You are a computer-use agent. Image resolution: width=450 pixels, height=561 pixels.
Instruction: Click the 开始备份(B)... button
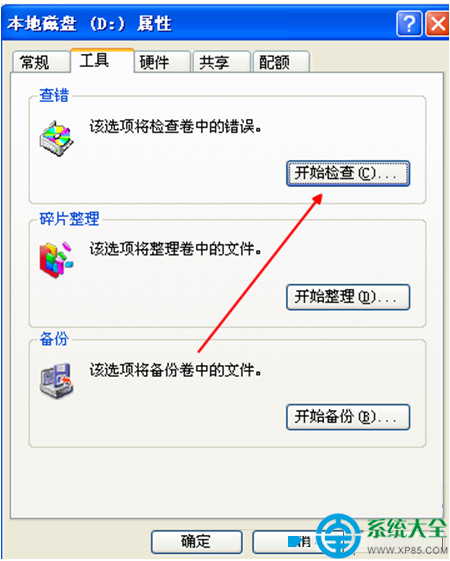point(348,417)
